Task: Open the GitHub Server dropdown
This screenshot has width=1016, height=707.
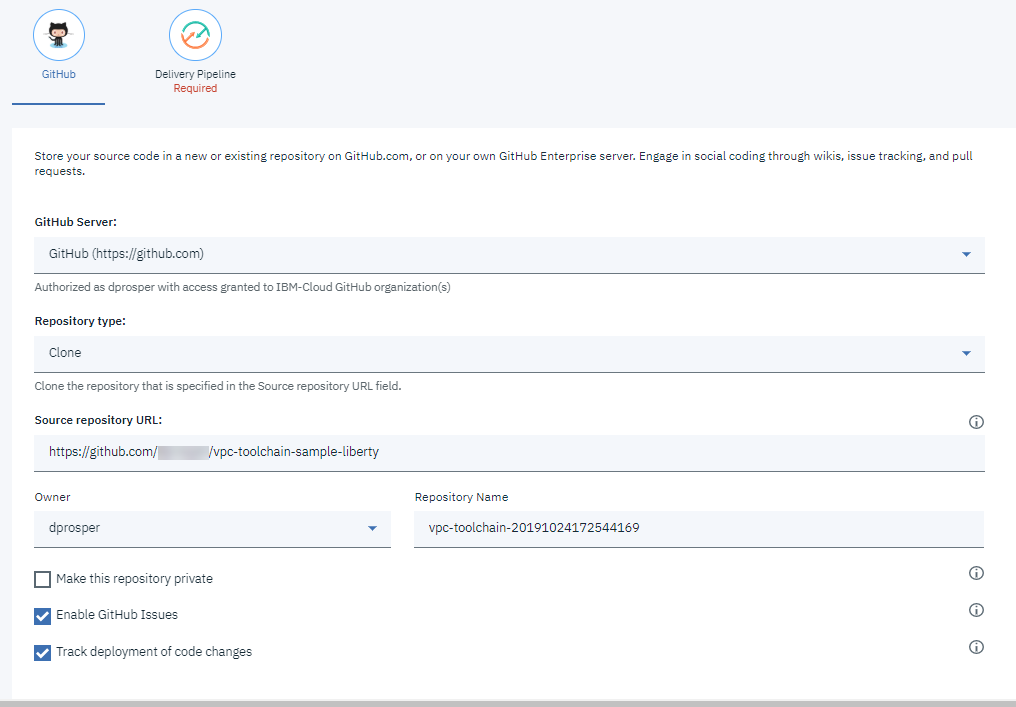Action: (x=509, y=255)
